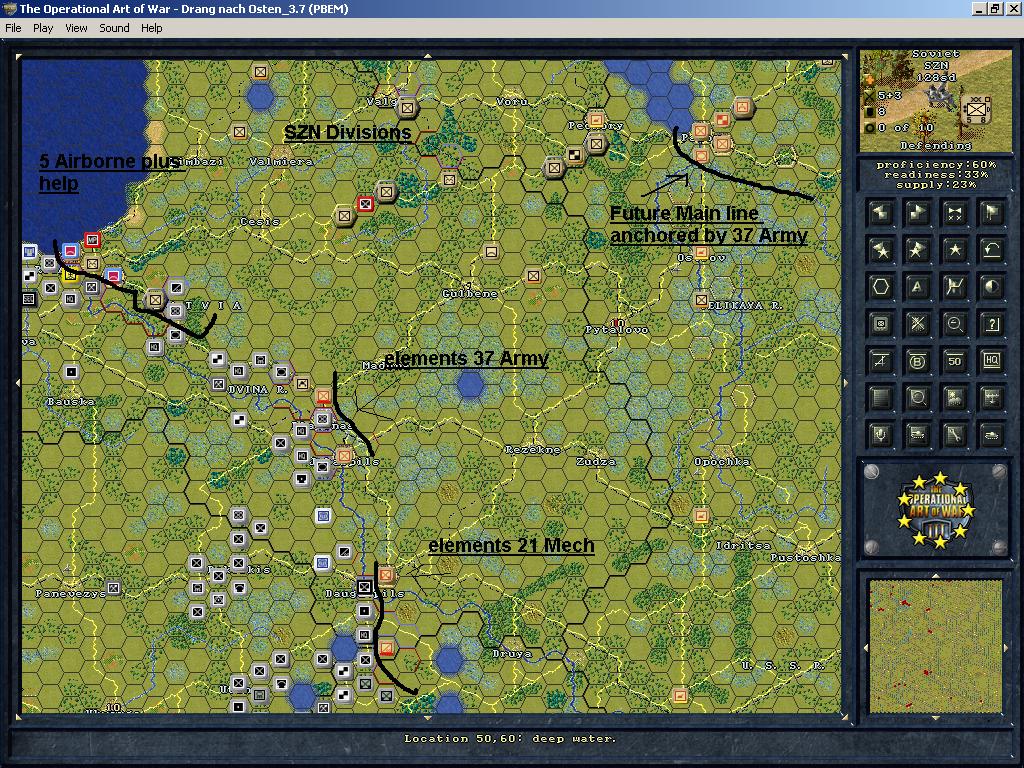
Task: Toggle the hexagon grid button
Action: [x=881, y=287]
